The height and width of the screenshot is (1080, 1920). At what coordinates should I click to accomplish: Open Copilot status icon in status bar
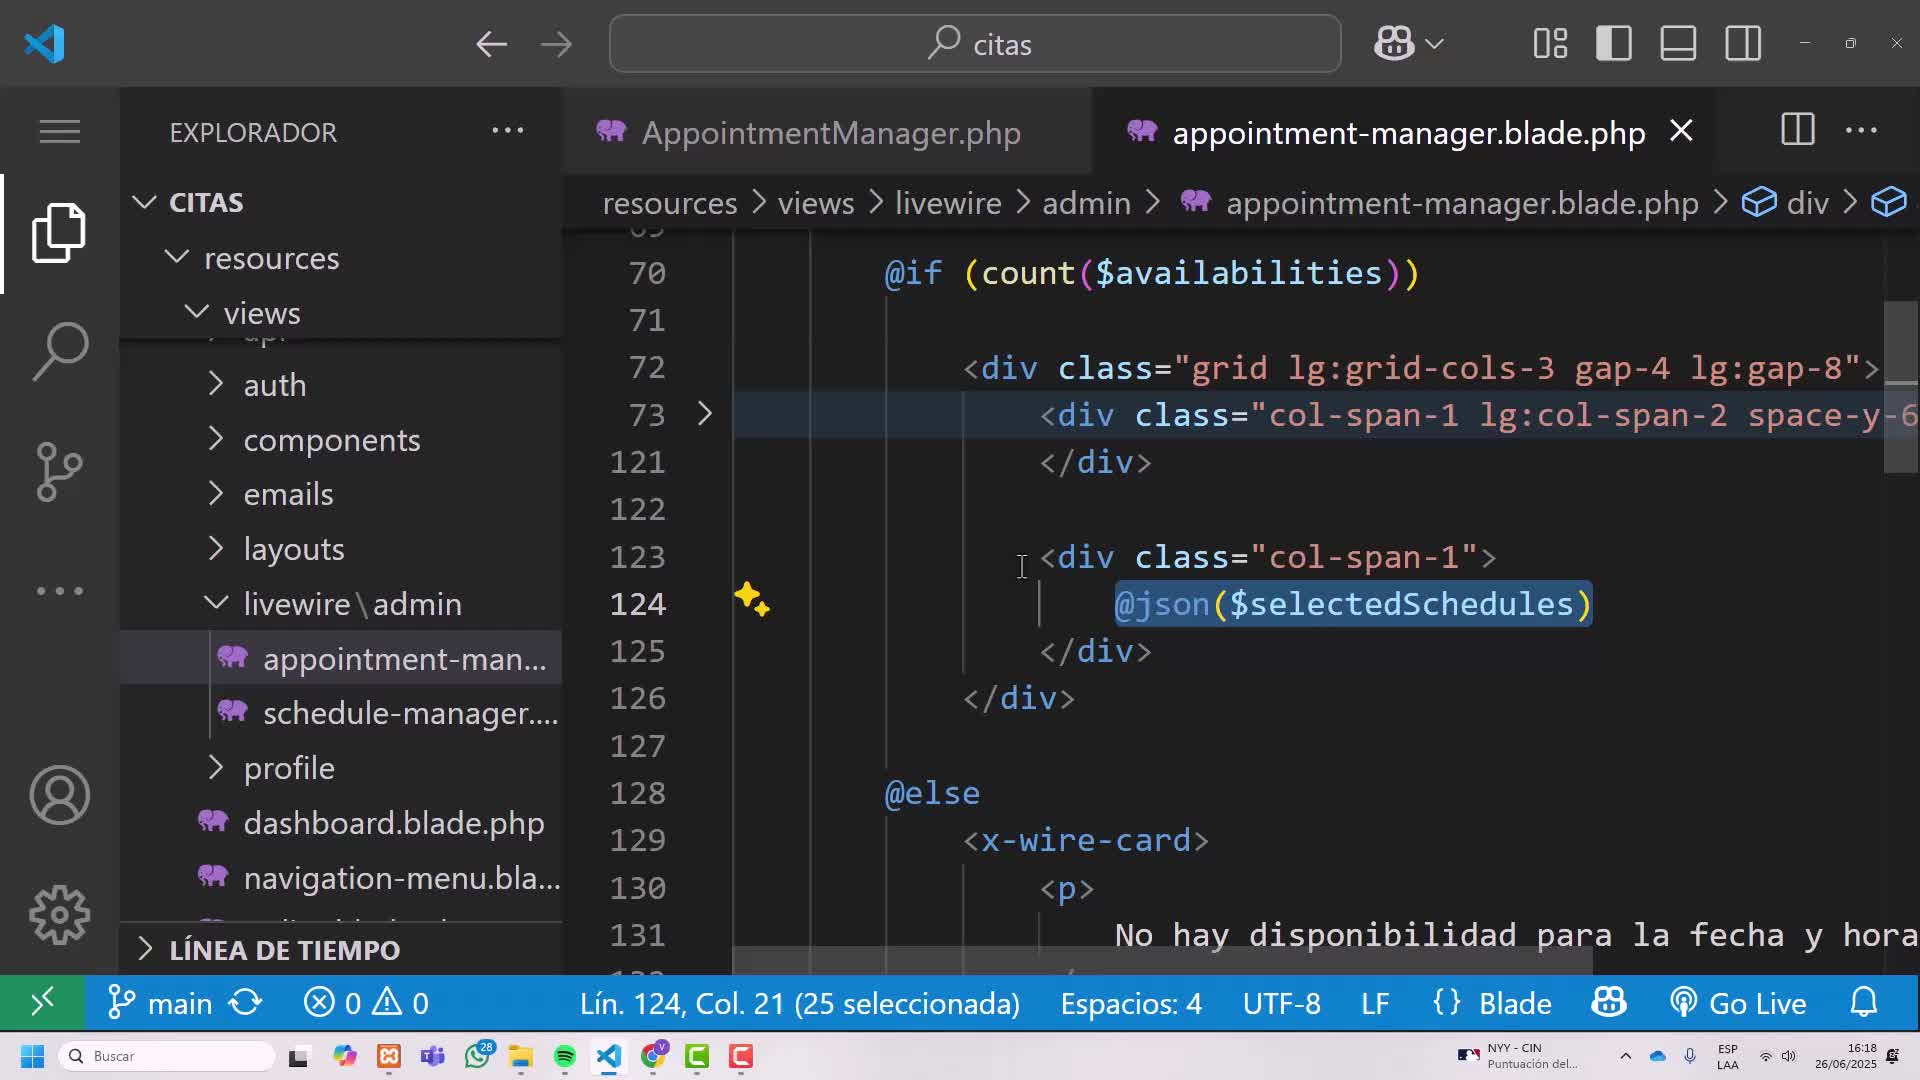pos(1608,1002)
